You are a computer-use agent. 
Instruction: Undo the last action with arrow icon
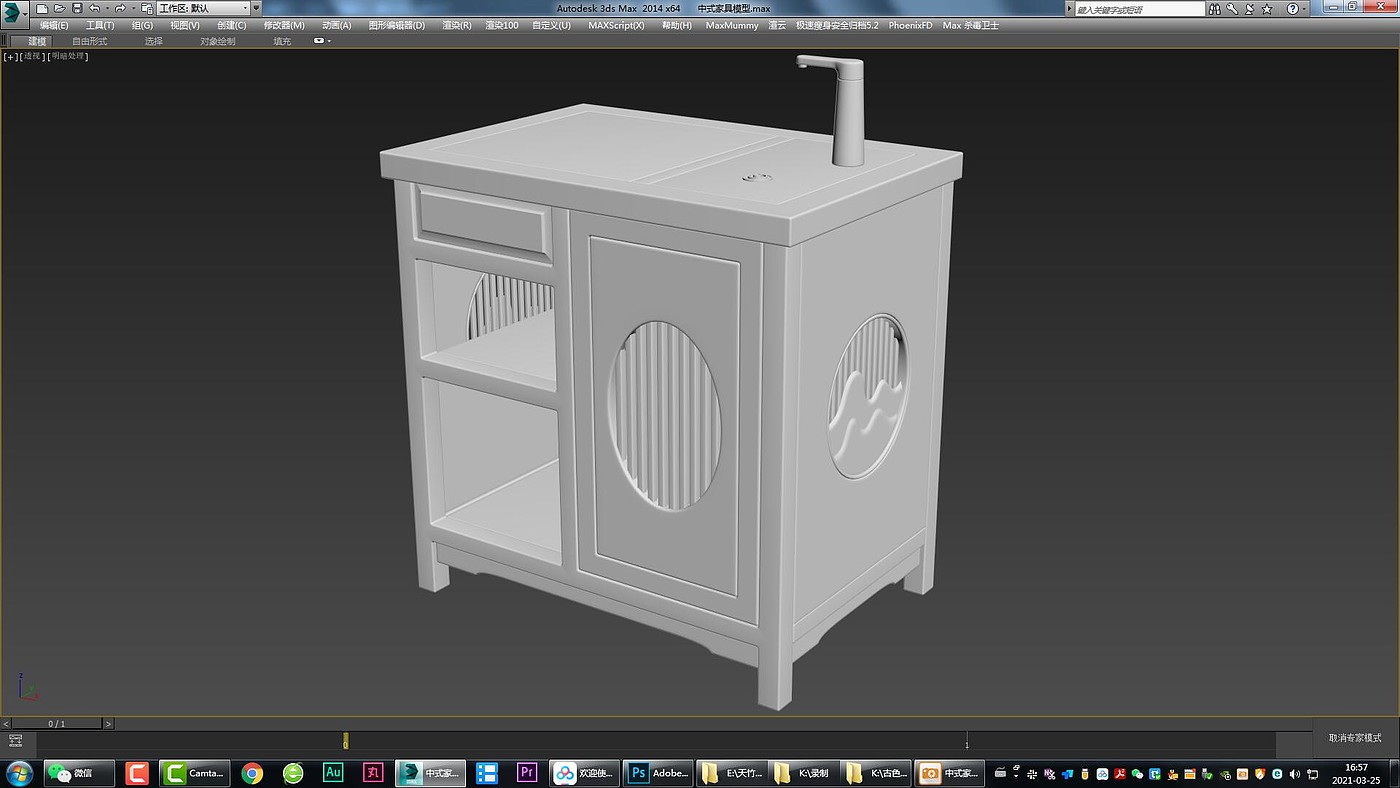(x=94, y=8)
